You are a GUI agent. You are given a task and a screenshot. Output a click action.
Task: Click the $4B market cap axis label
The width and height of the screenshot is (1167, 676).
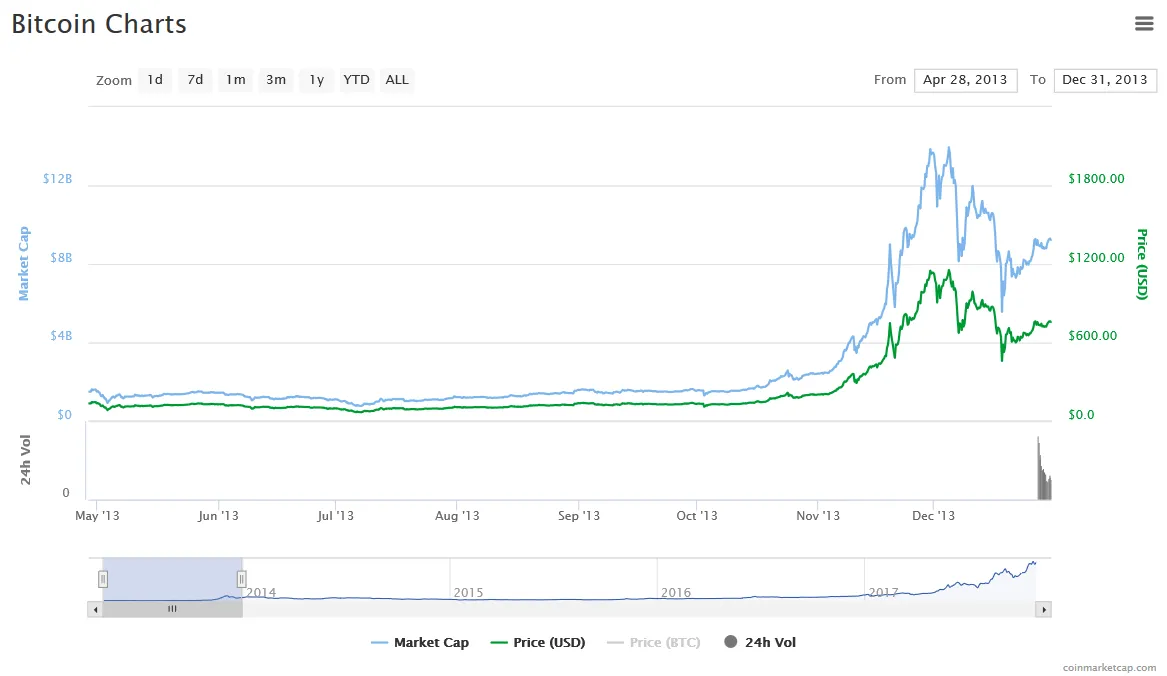click(x=61, y=336)
